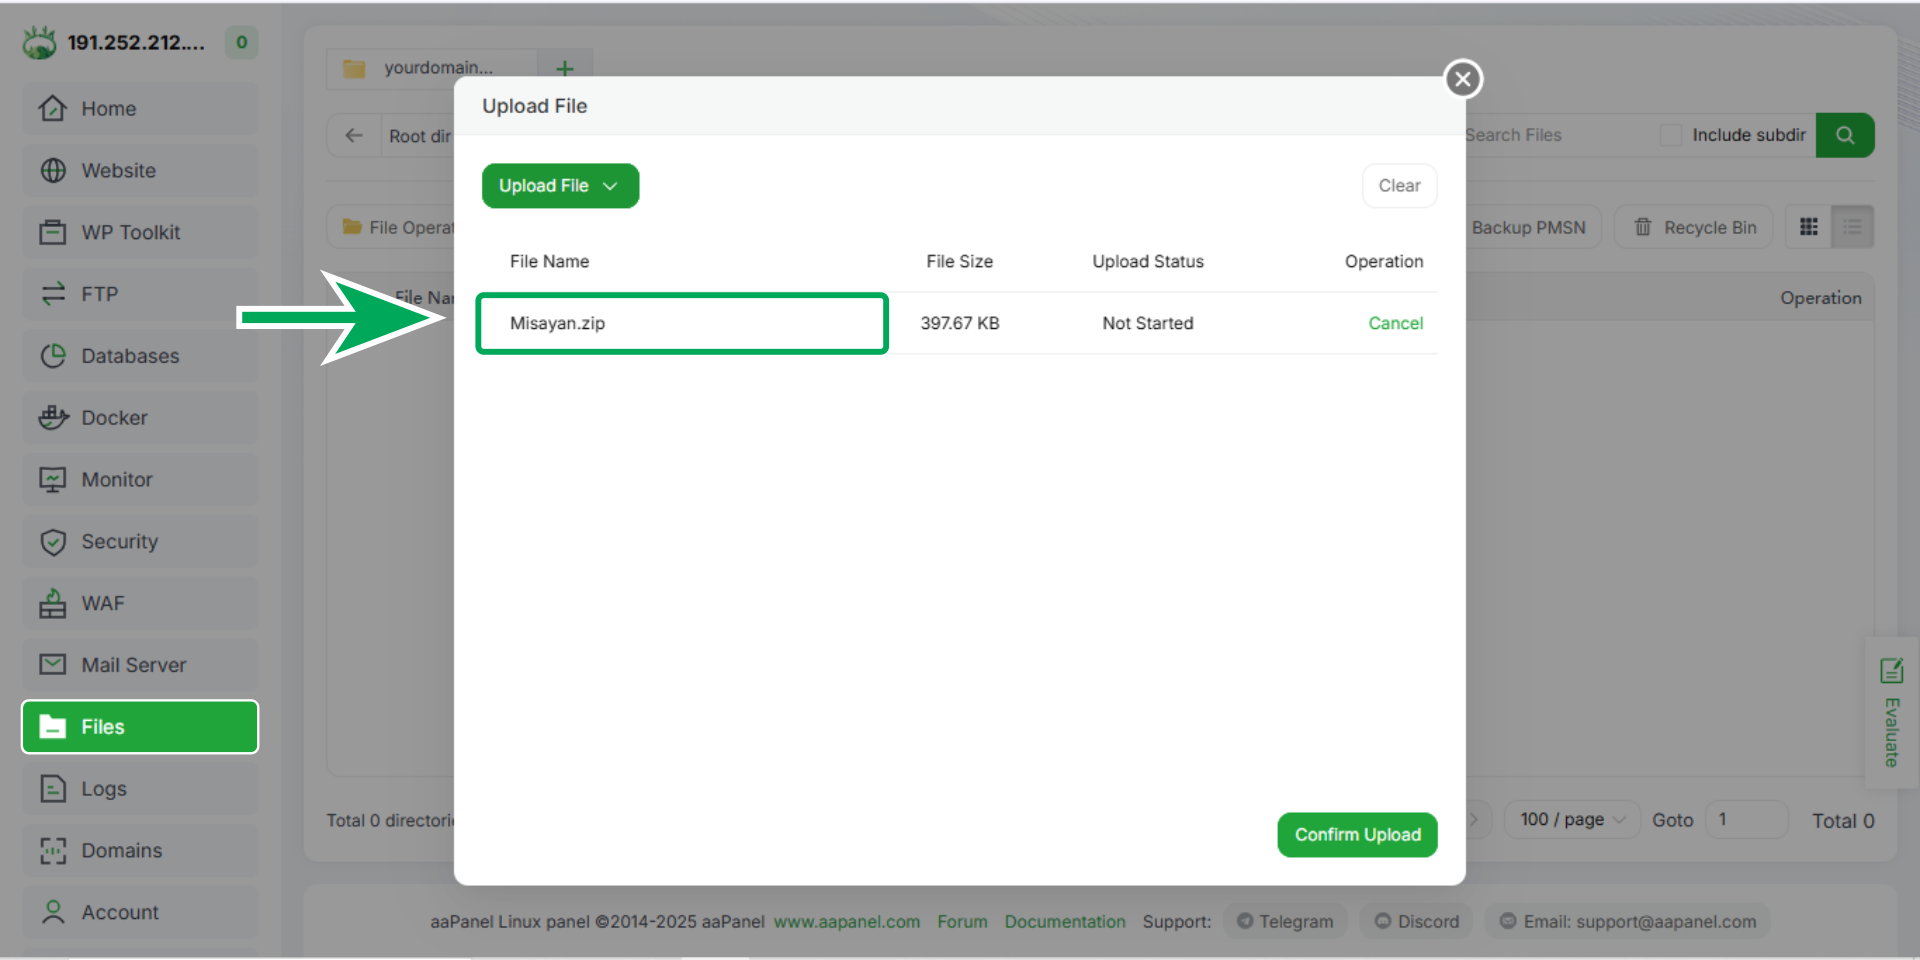Screen dimensions: 1920x960
Task: Select the yourdomain folder tab
Action: point(432,68)
